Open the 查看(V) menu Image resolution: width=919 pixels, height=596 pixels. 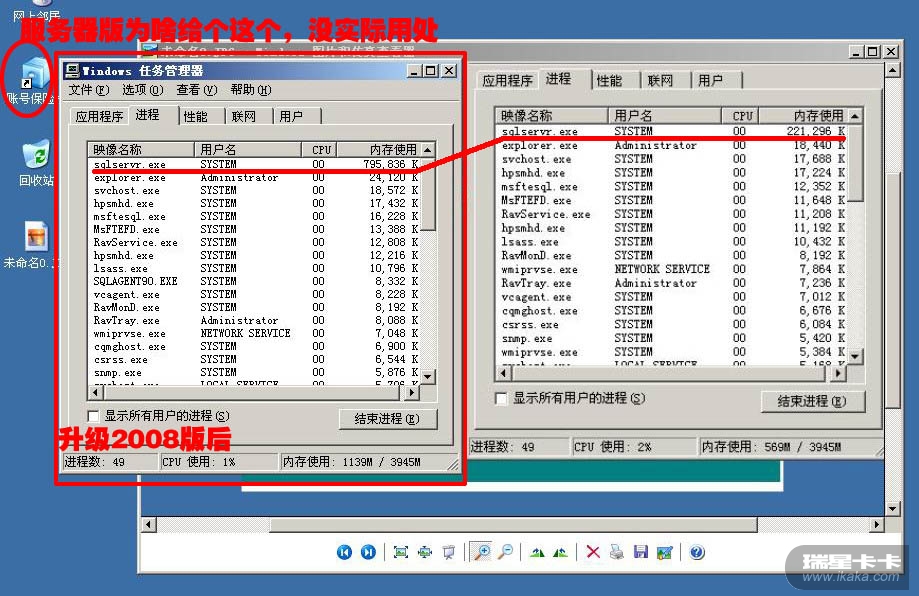(197, 90)
